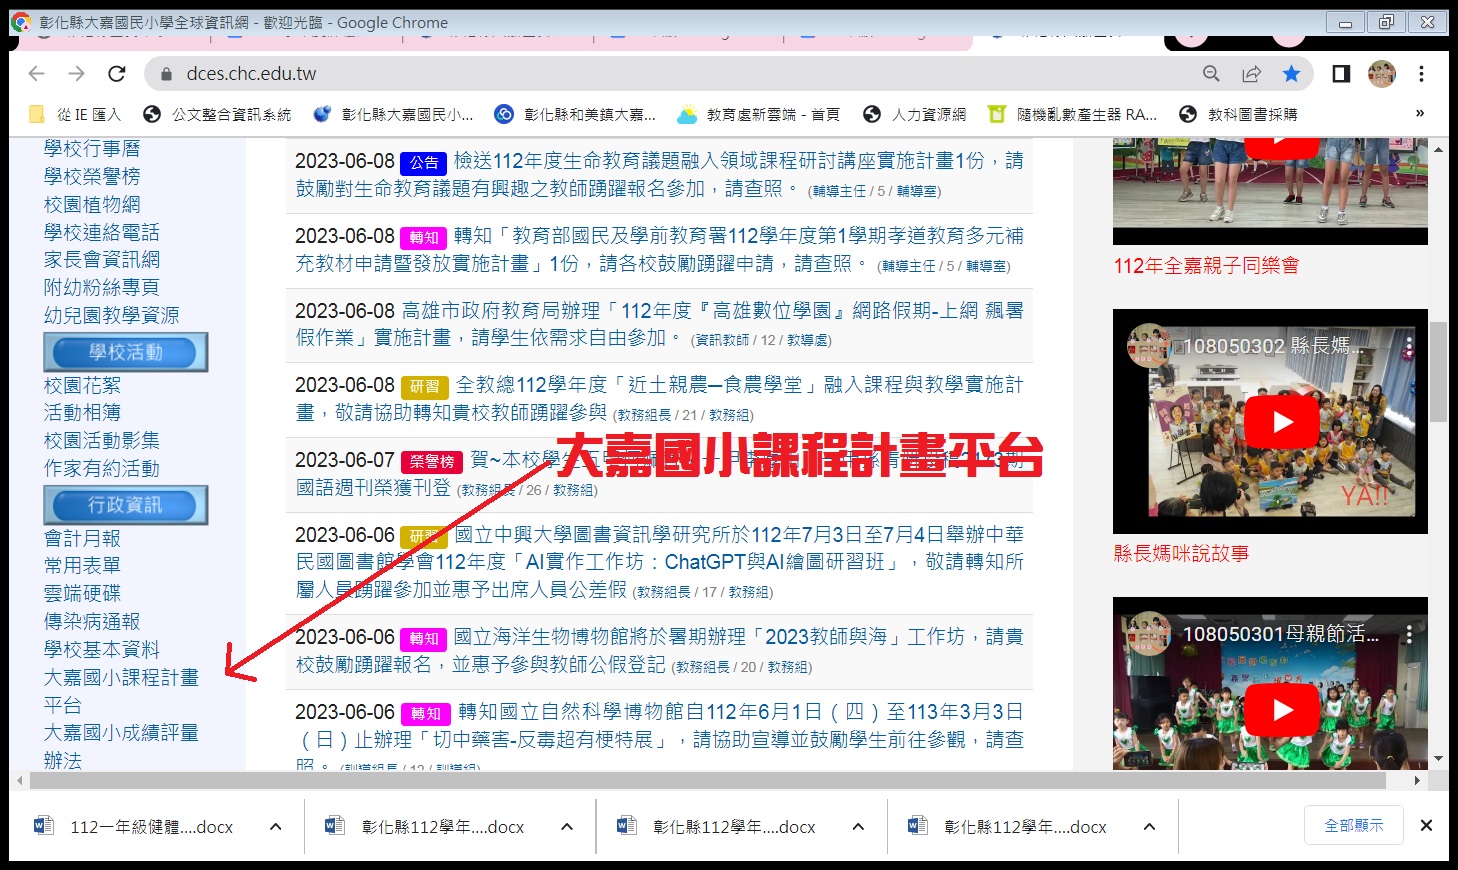1458x870 pixels.
Task: Open 常用表單 sidebar link
Action: pos(82,566)
